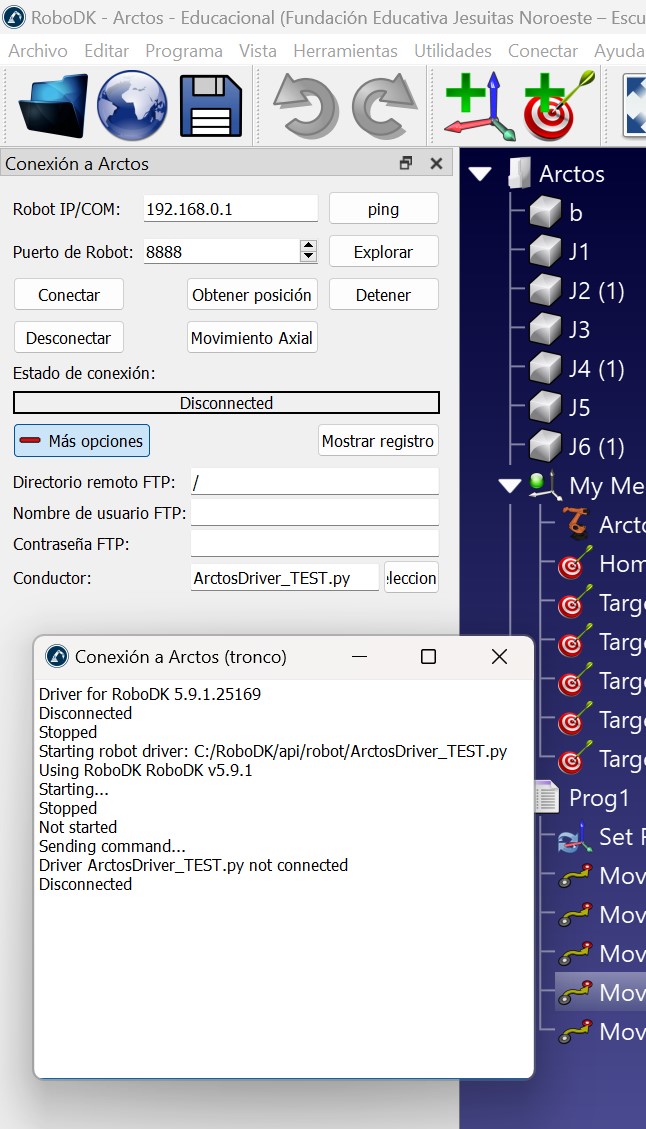Undo last action arrow icon
The width and height of the screenshot is (646, 1129).
pyautogui.click(x=306, y=106)
